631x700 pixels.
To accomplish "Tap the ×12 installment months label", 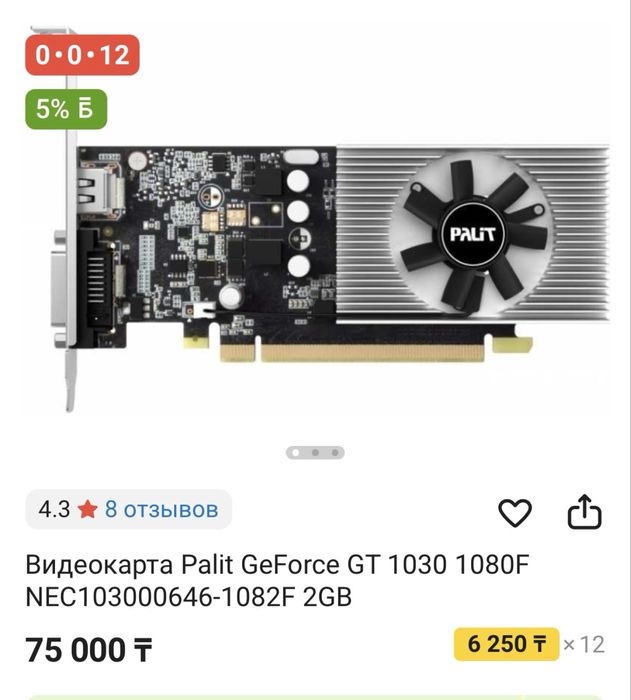I will (x=584, y=644).
